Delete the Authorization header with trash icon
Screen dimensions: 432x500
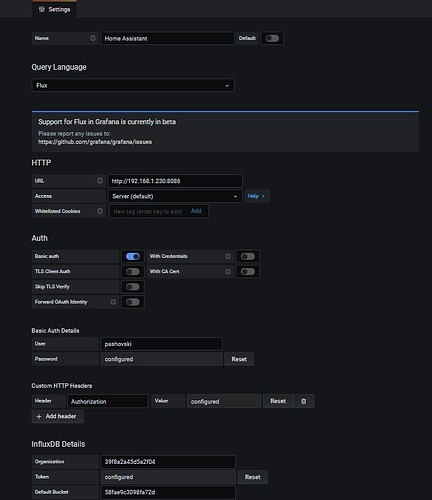[304, 401]
